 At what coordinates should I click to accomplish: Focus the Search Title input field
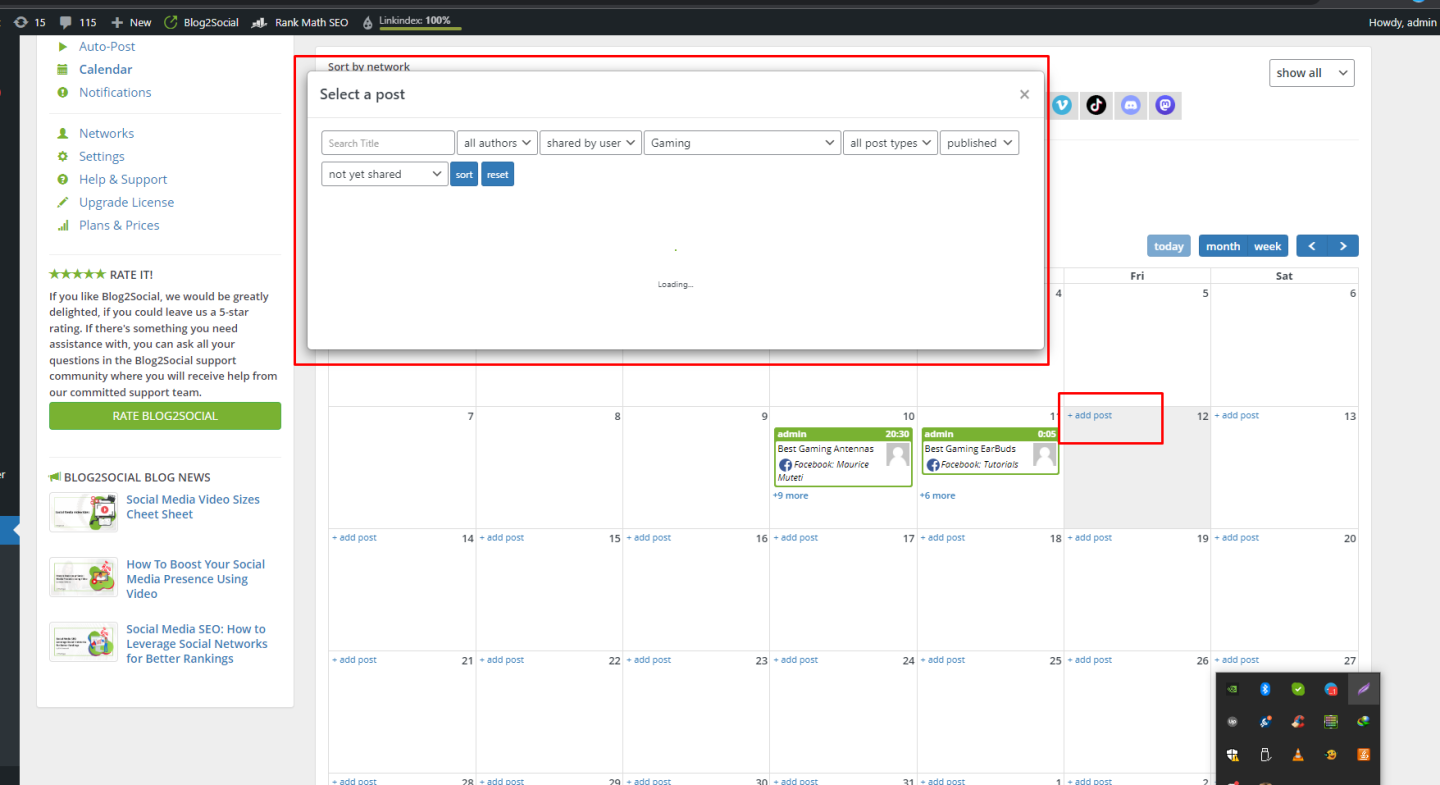coord(388,143)
